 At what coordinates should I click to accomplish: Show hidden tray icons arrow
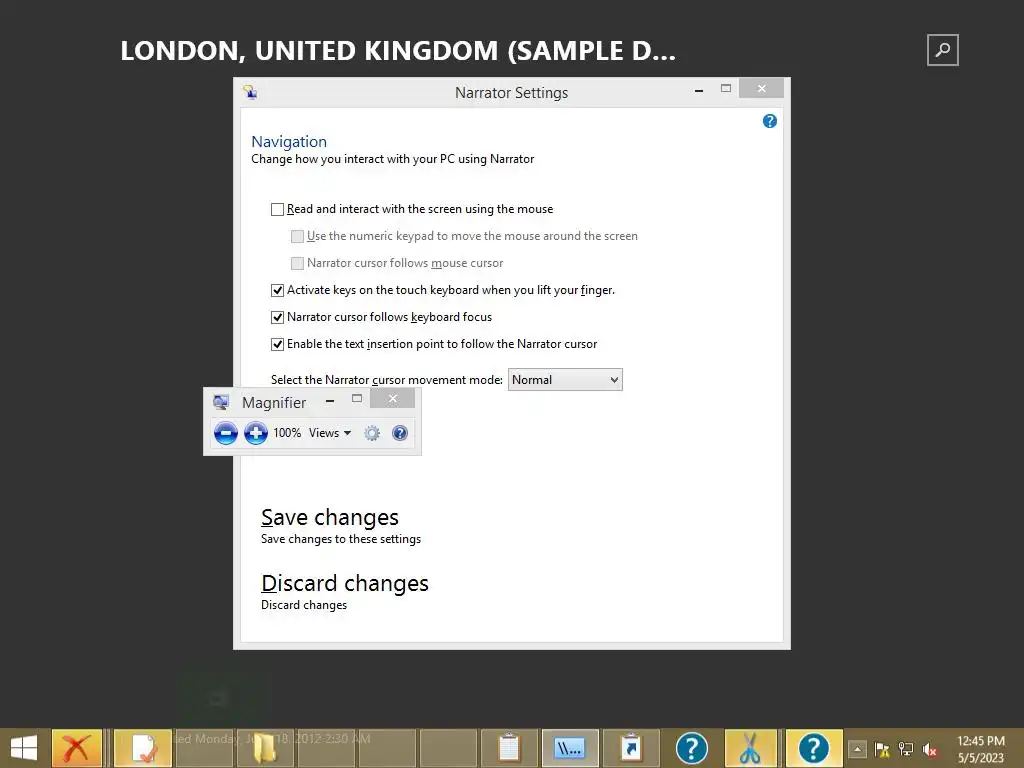tap(857, 749)
